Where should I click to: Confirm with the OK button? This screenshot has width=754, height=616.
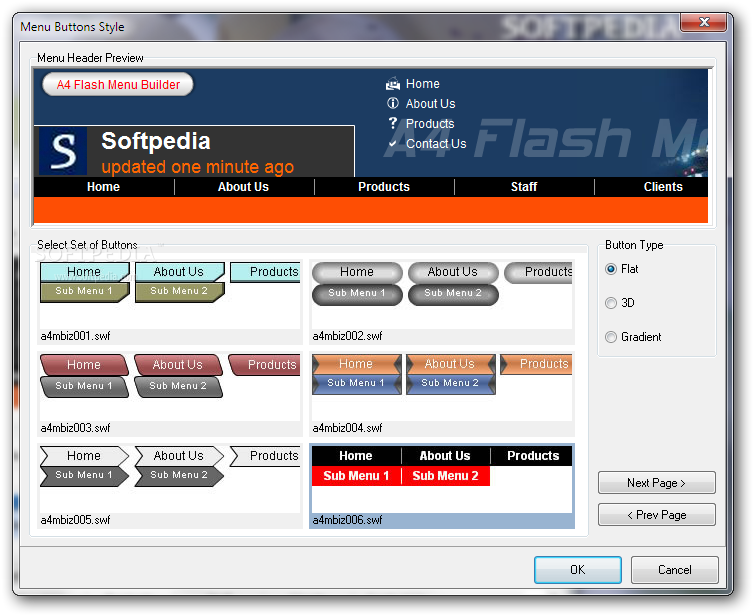(578, 570)
